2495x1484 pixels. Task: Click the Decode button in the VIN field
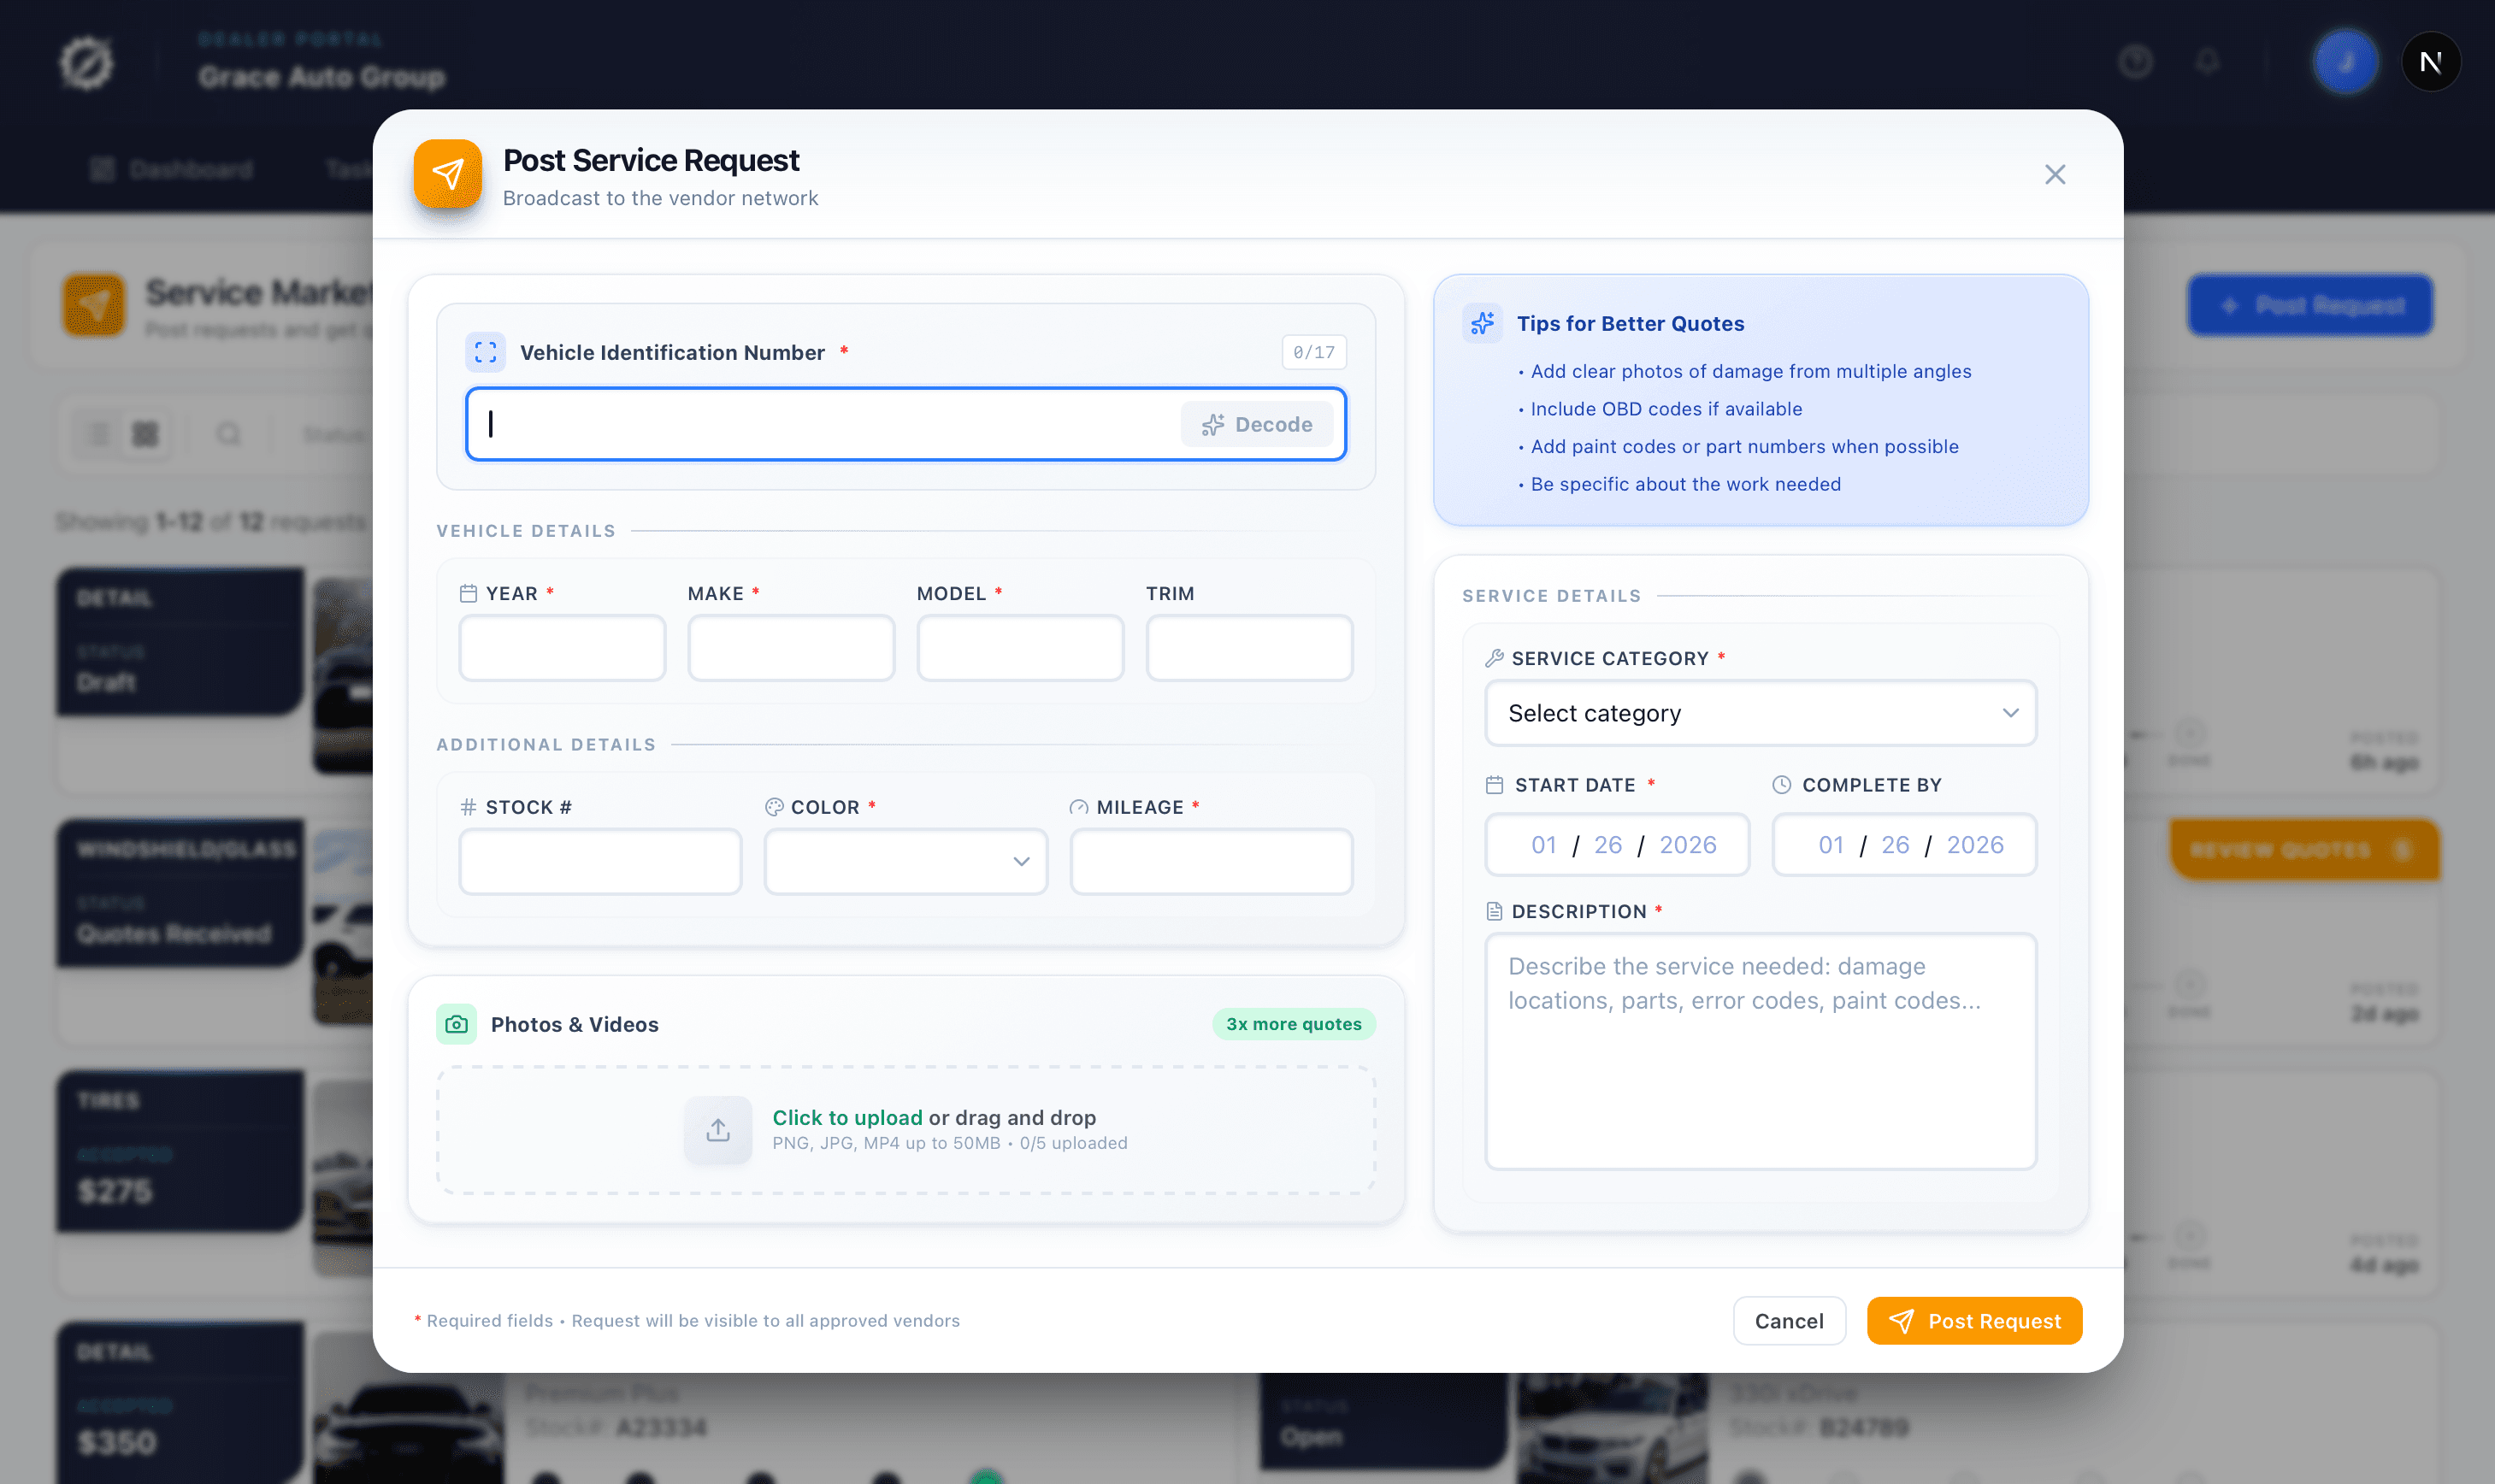(1256, 424)
